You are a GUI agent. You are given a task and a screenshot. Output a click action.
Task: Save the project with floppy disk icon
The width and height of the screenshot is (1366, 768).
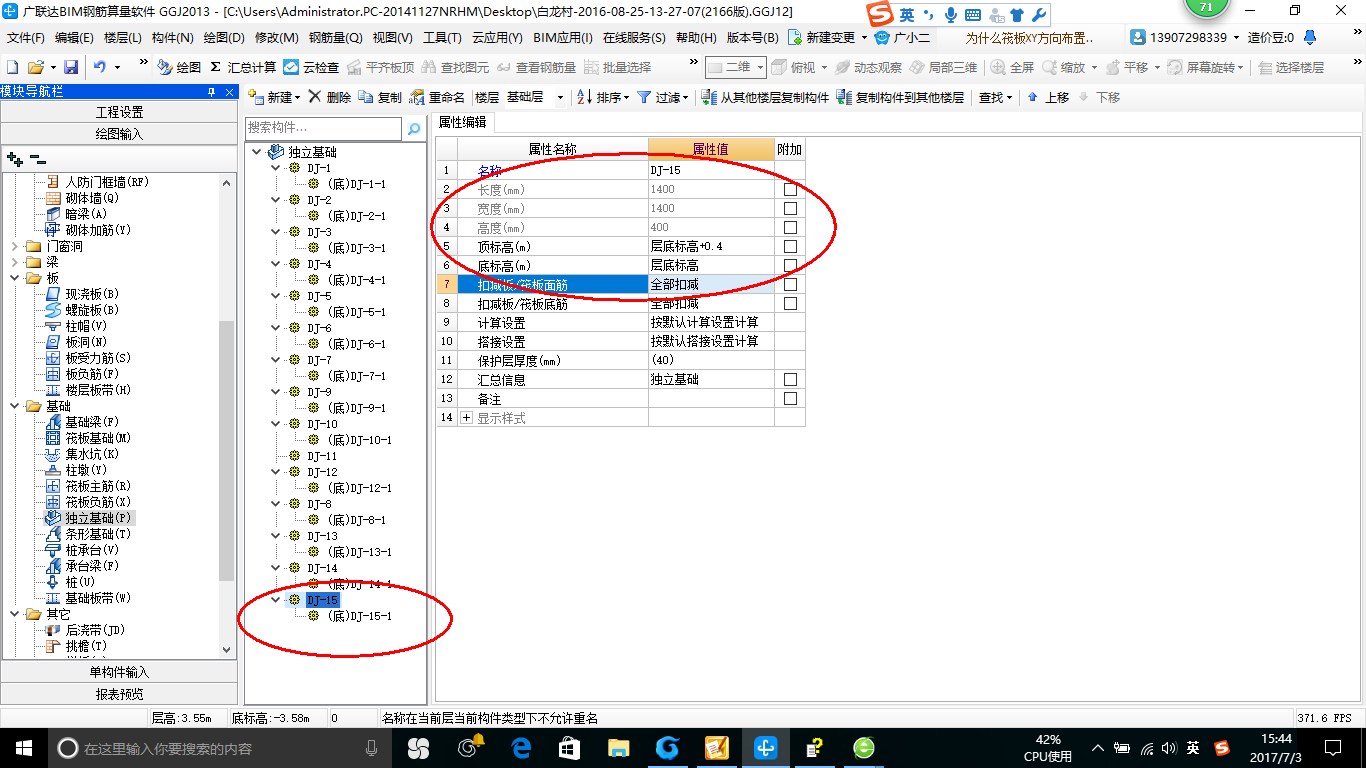point(71,67)
